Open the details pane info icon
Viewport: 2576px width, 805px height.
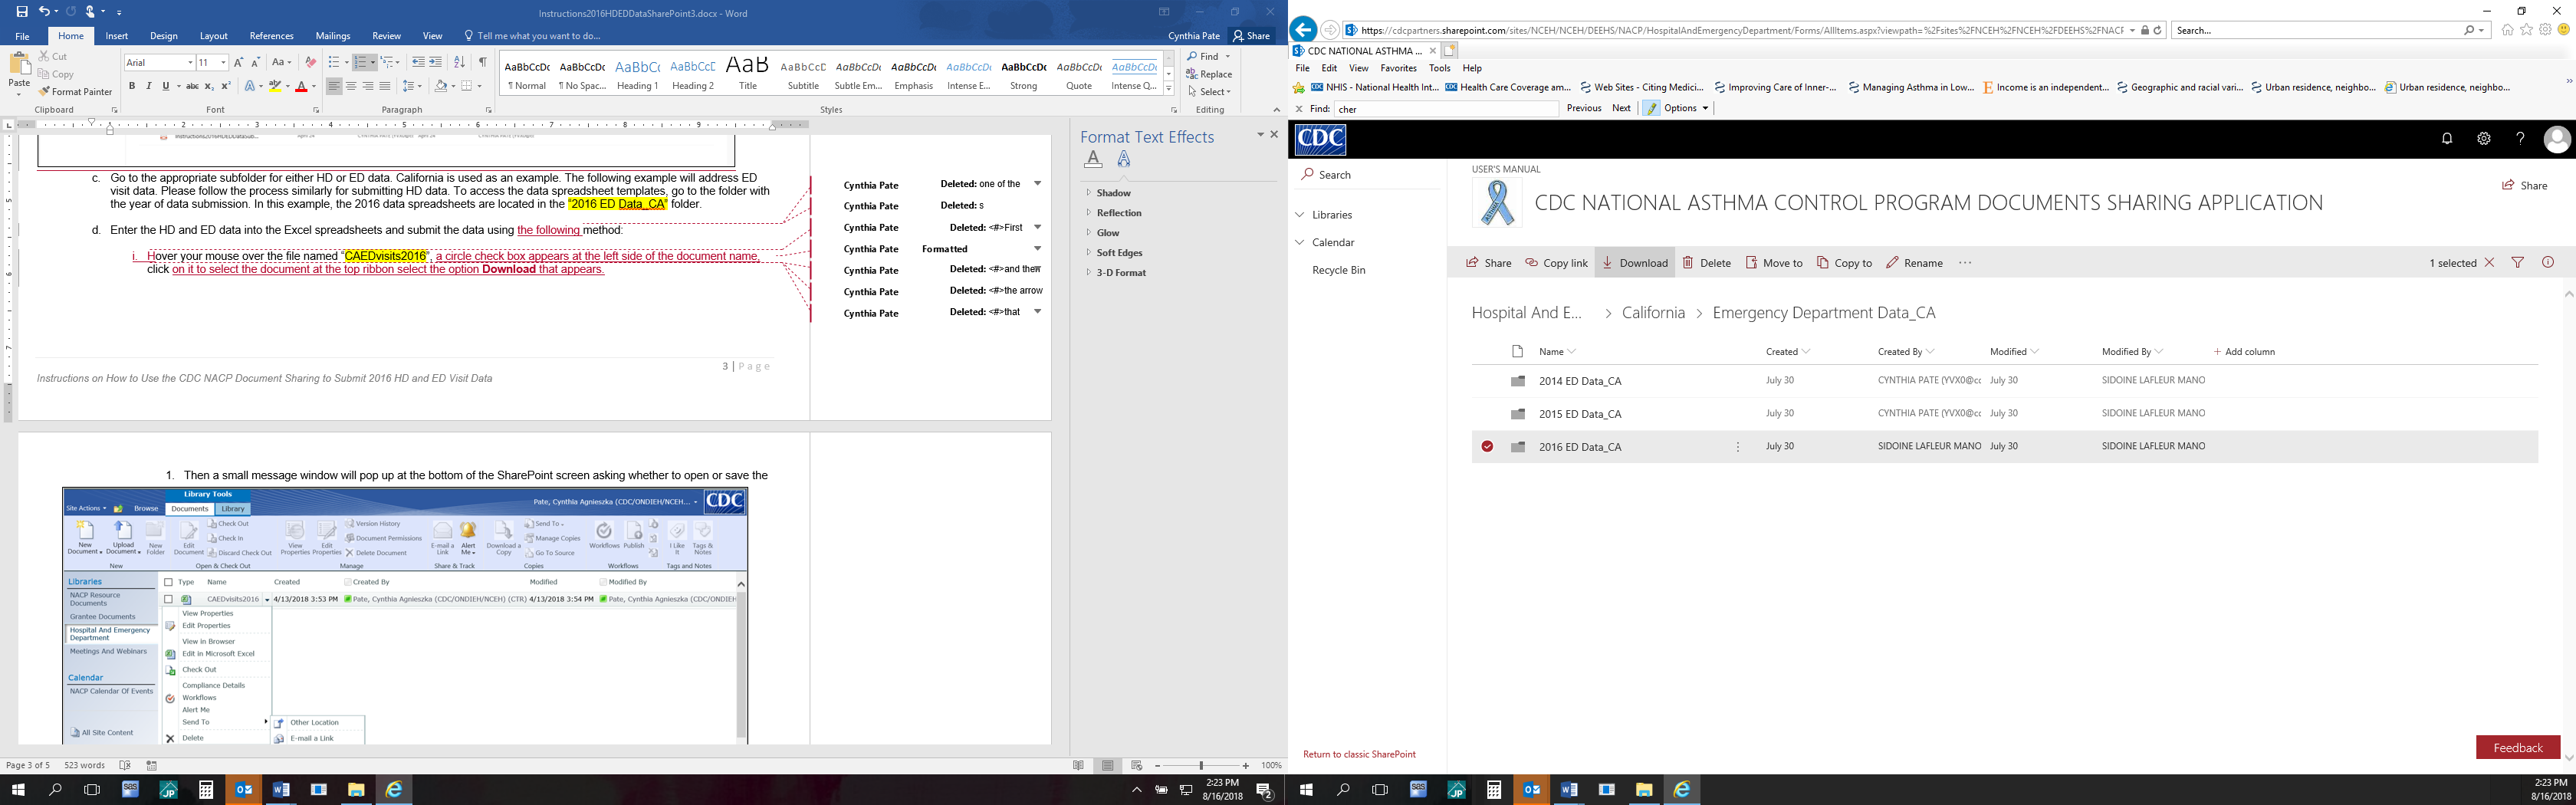[x=2547, y=263]
